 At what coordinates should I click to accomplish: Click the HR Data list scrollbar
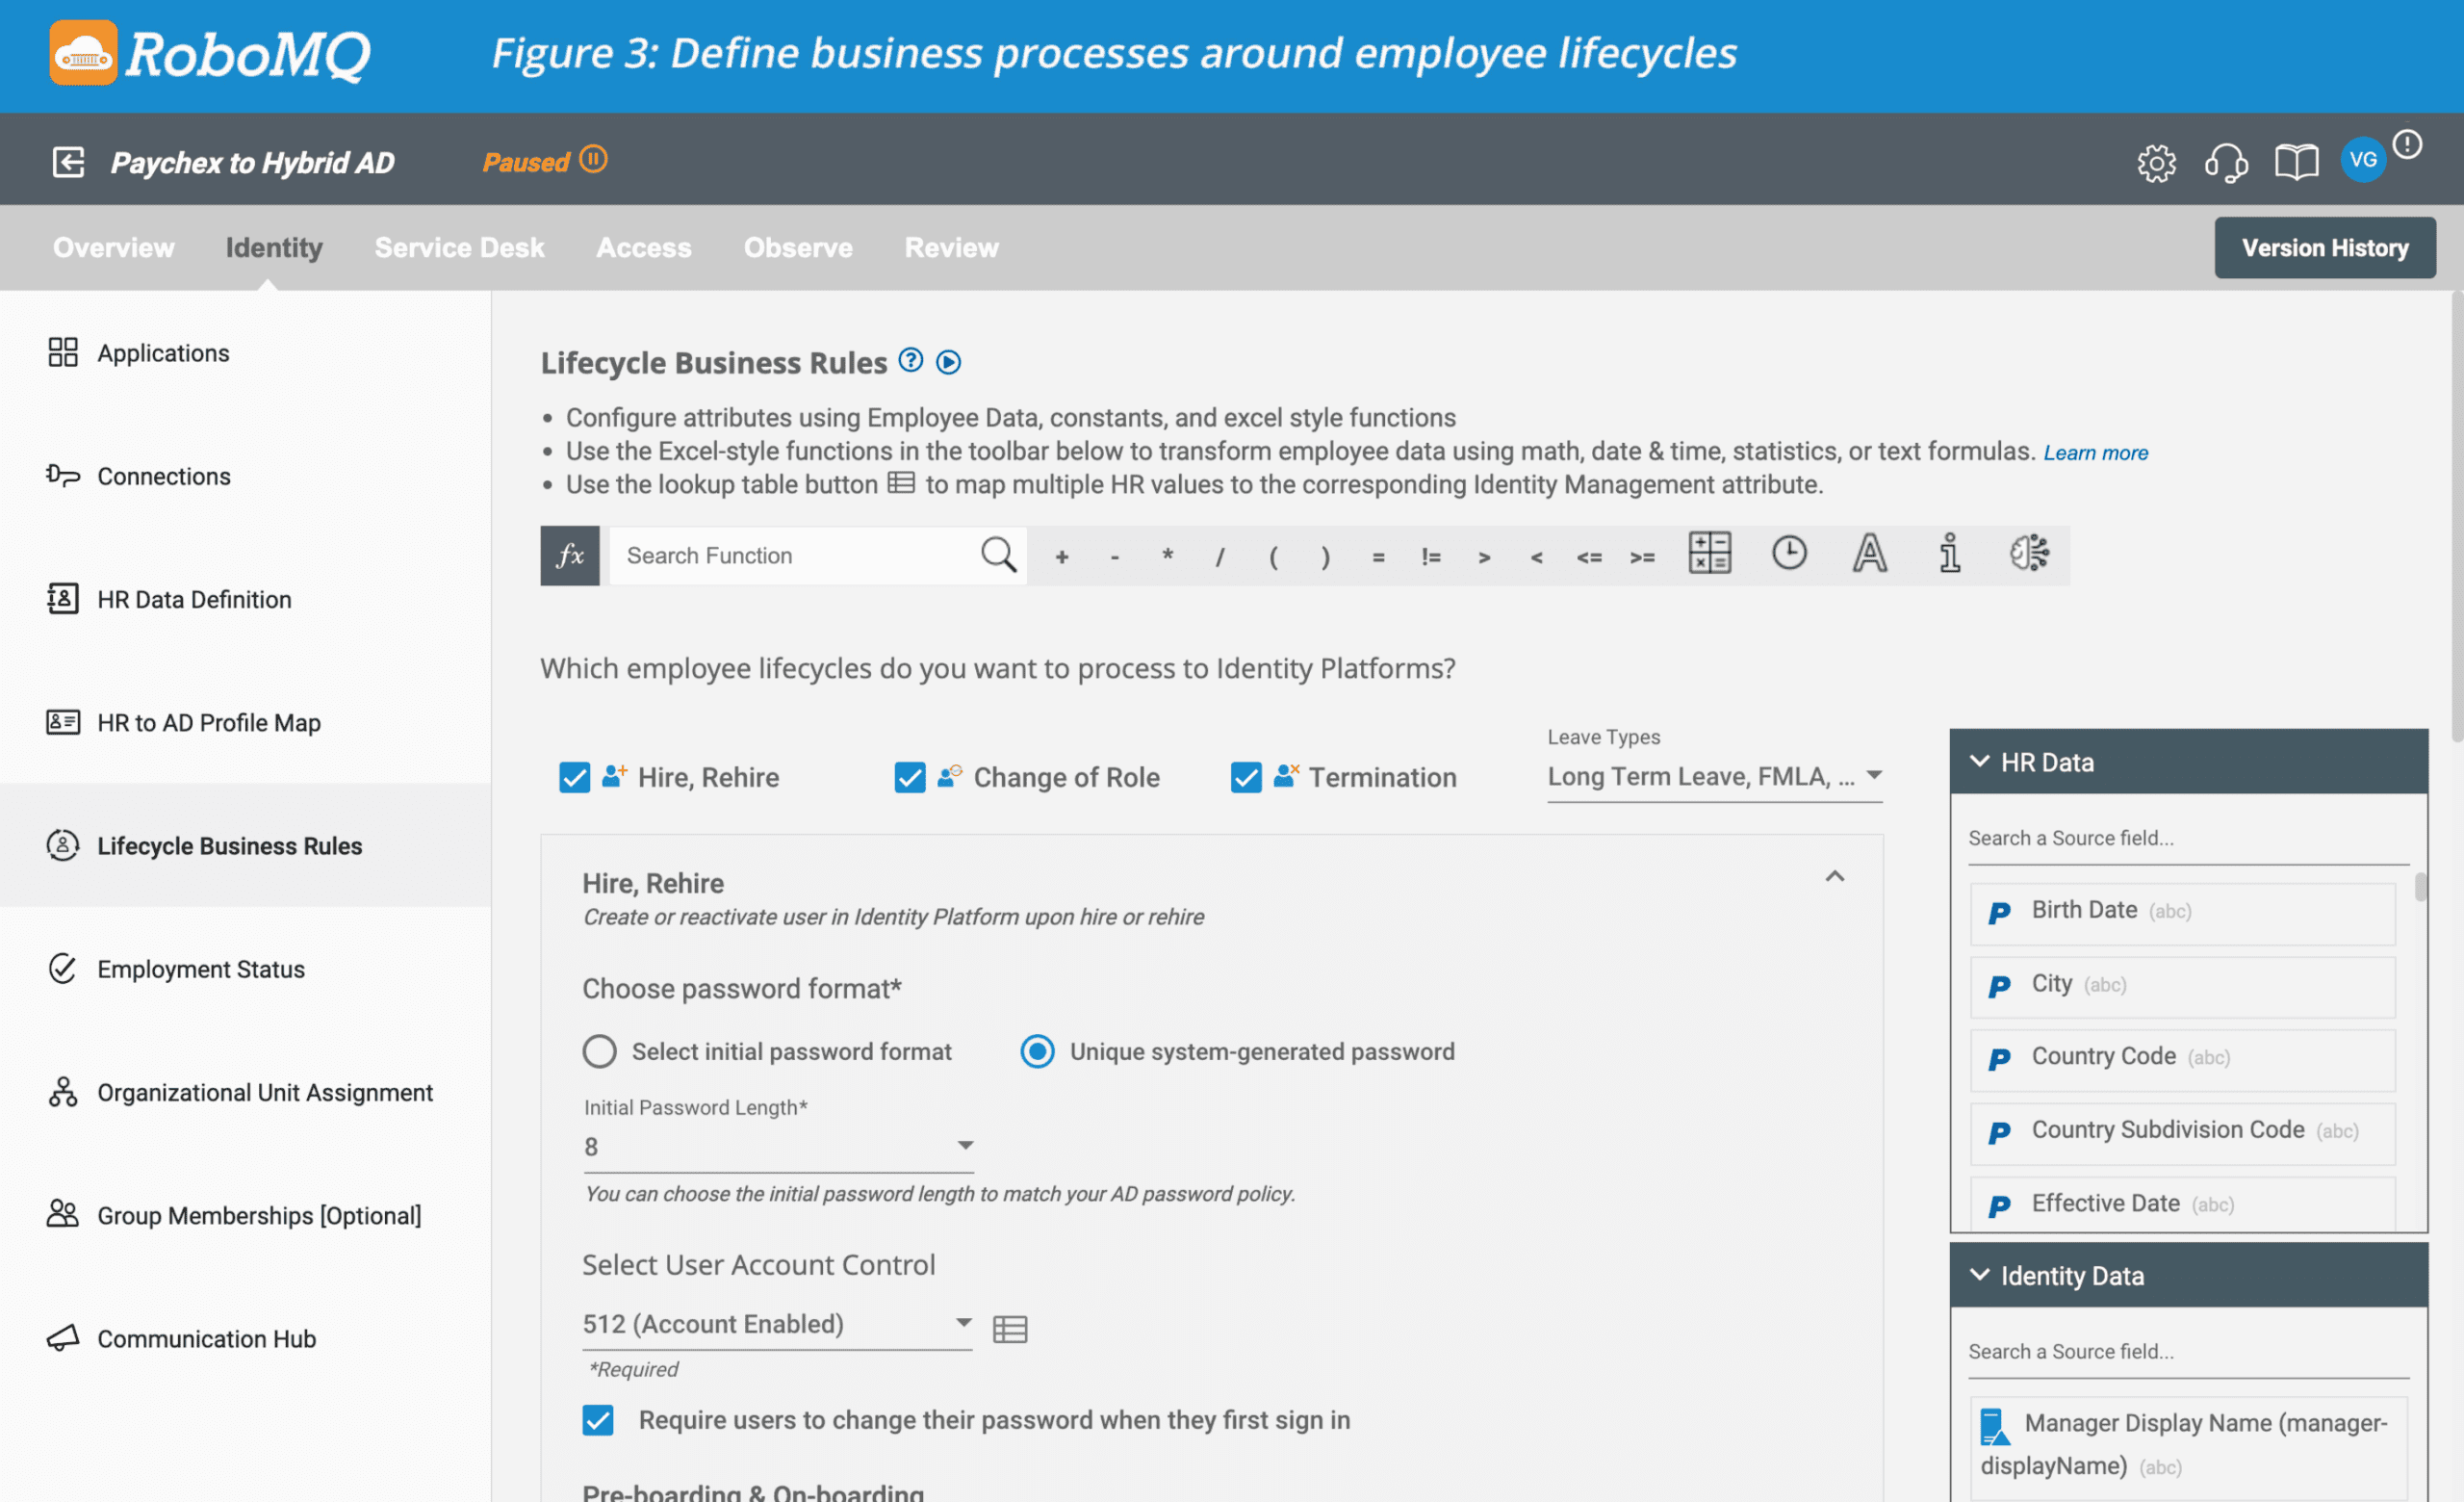(x=2420, y=888)
